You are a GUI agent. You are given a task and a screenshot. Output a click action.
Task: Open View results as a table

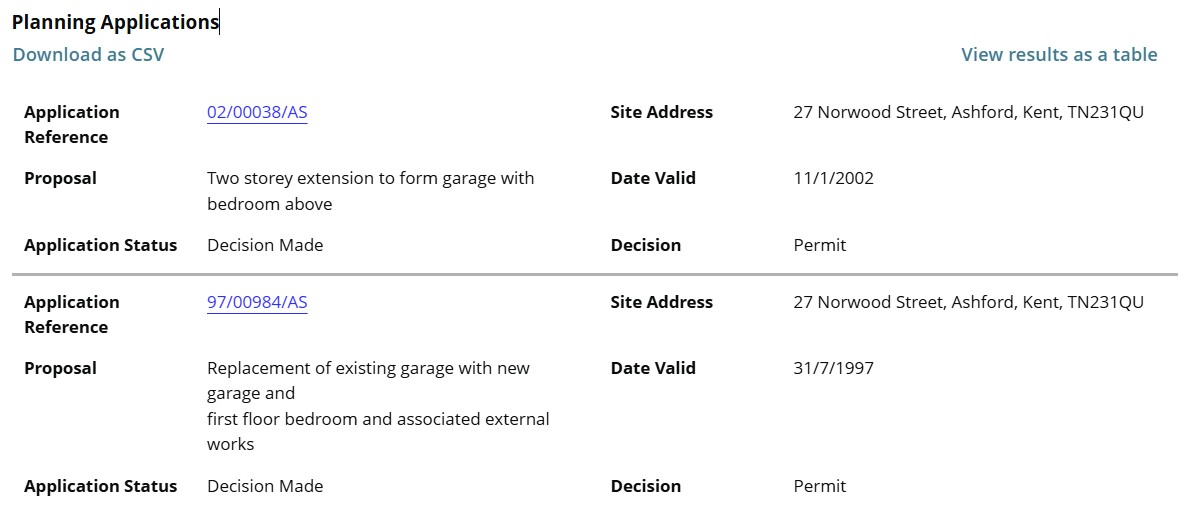tap(1059, 55)
